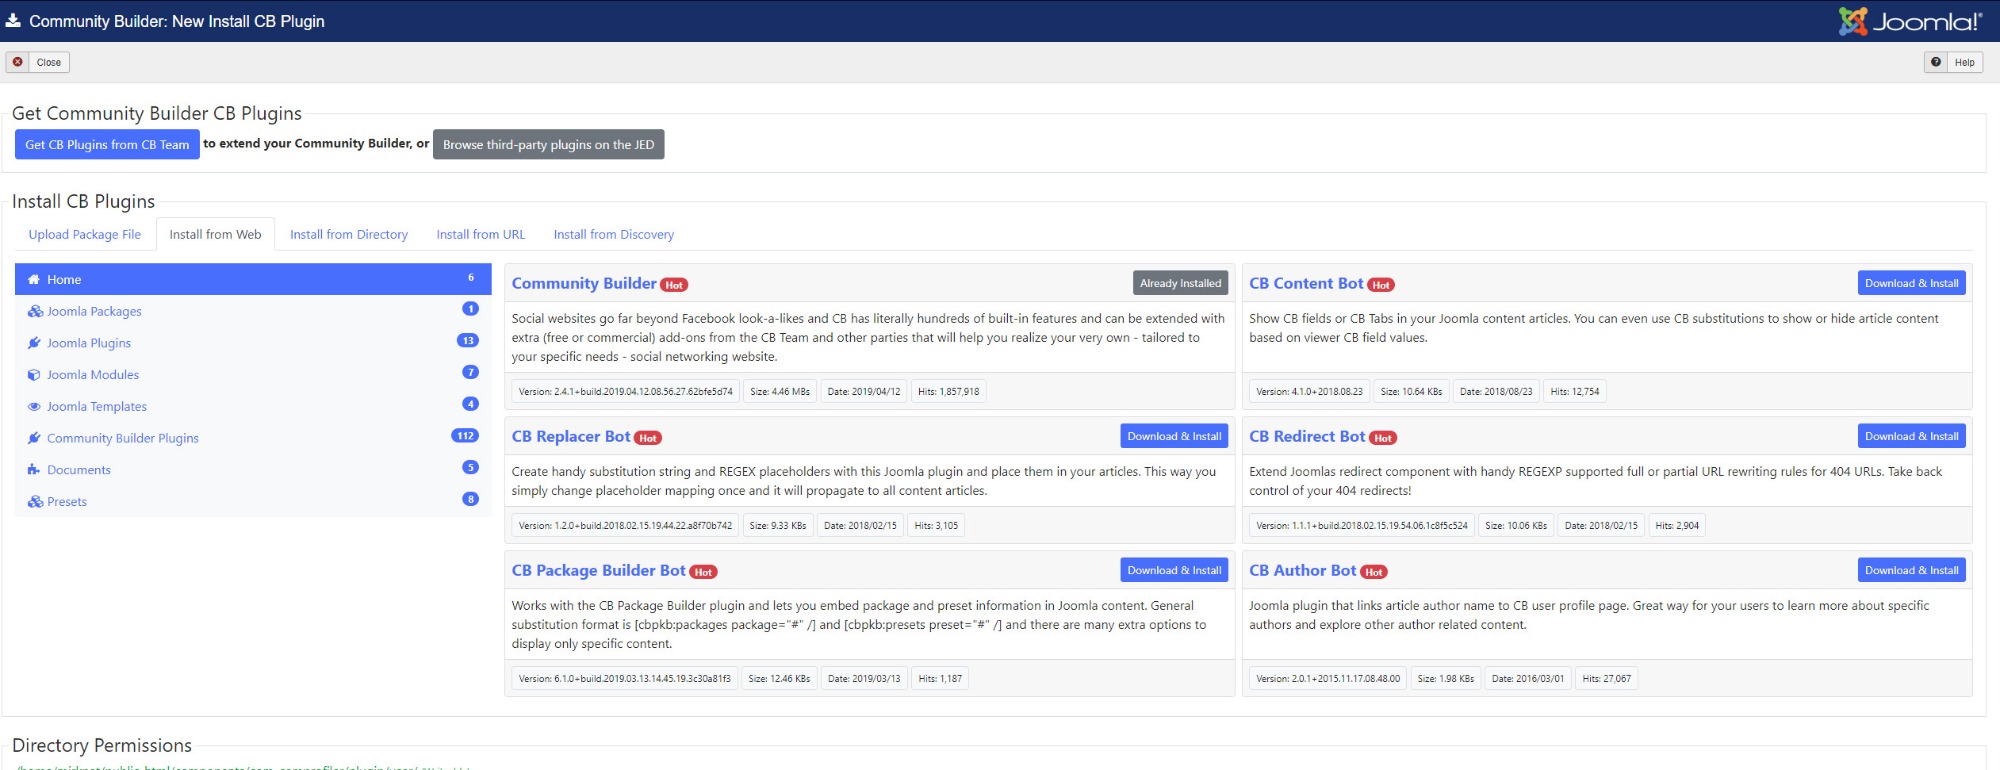This screenshot has height=770, width=2000.
Task: Click the Size: 4.46 MBs label
Action: pyautogui.click(x=780, y=391)
